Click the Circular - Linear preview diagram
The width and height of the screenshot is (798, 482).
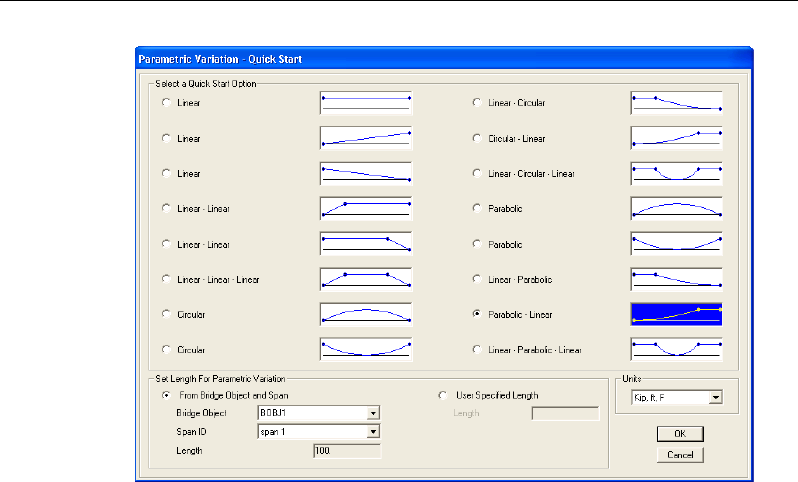pyautogui.click(x=676, y=138)
